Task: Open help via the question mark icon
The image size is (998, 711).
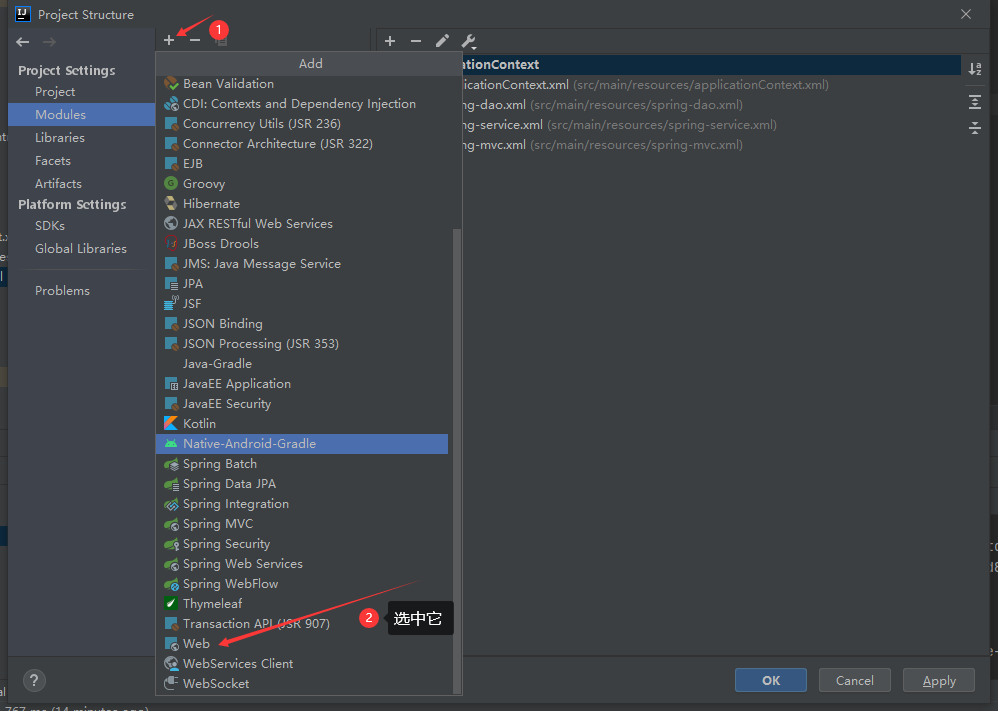Action: (x=33, y=680)
